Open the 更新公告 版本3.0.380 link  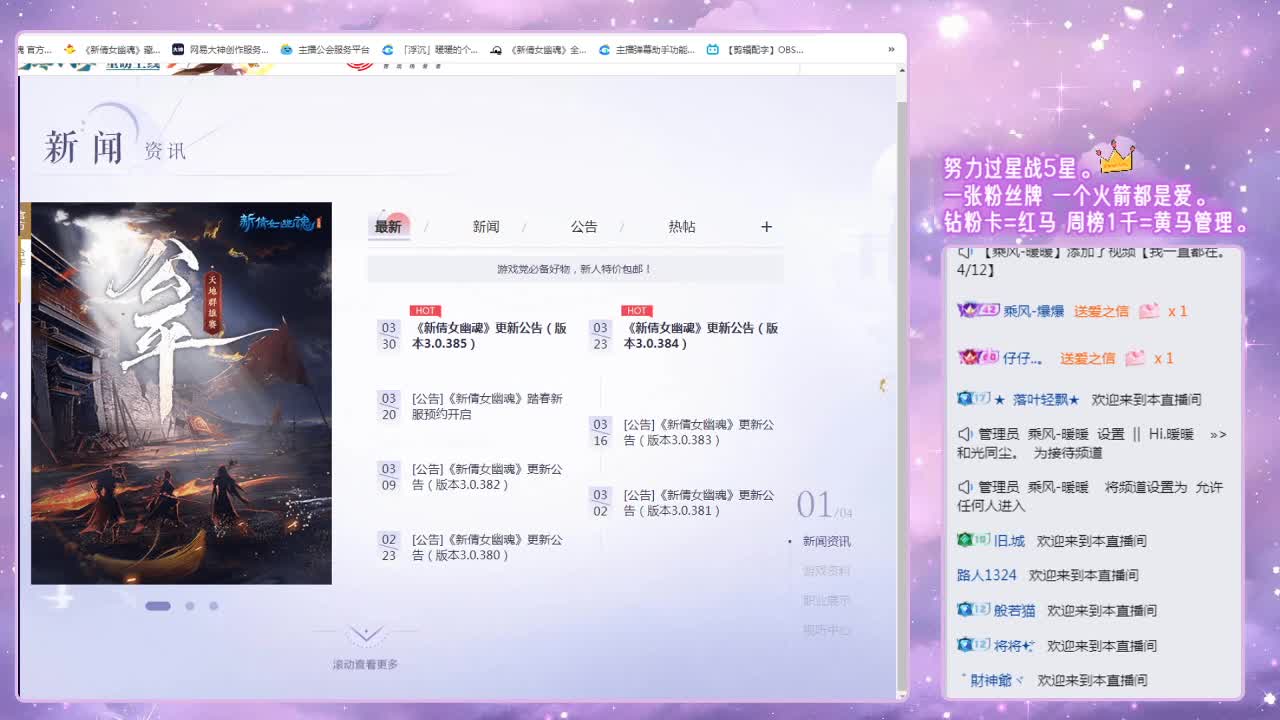[487, 547]
